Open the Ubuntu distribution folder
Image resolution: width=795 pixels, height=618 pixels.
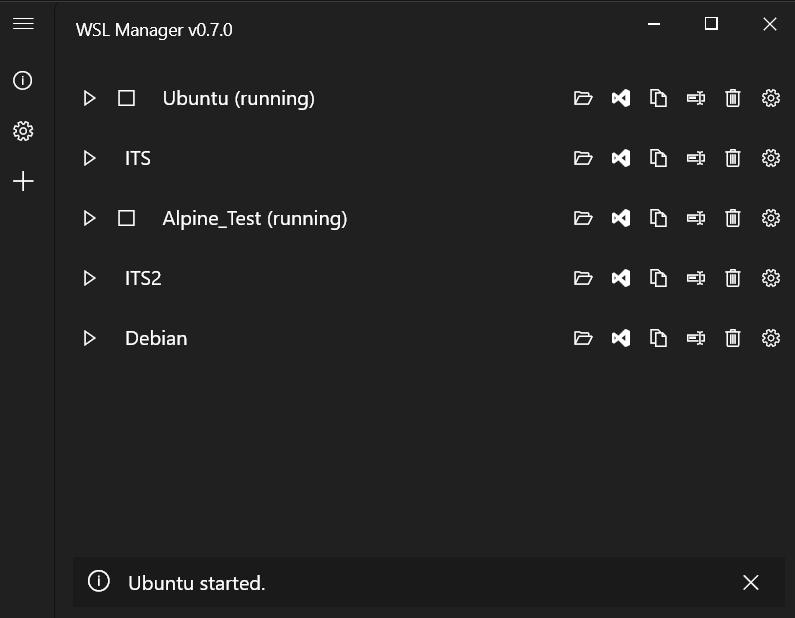(x=583, y=98)
